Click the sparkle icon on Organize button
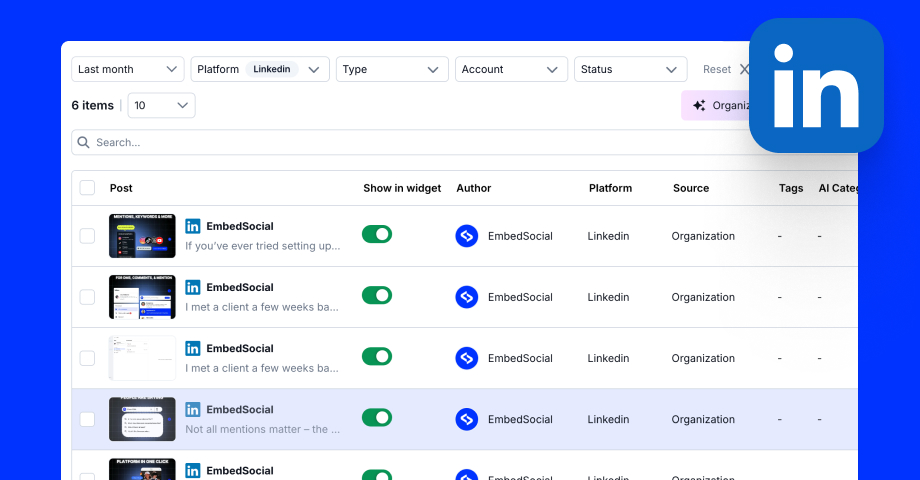Image resolution: width=920 pixels, height=480 pixels. 699,106
